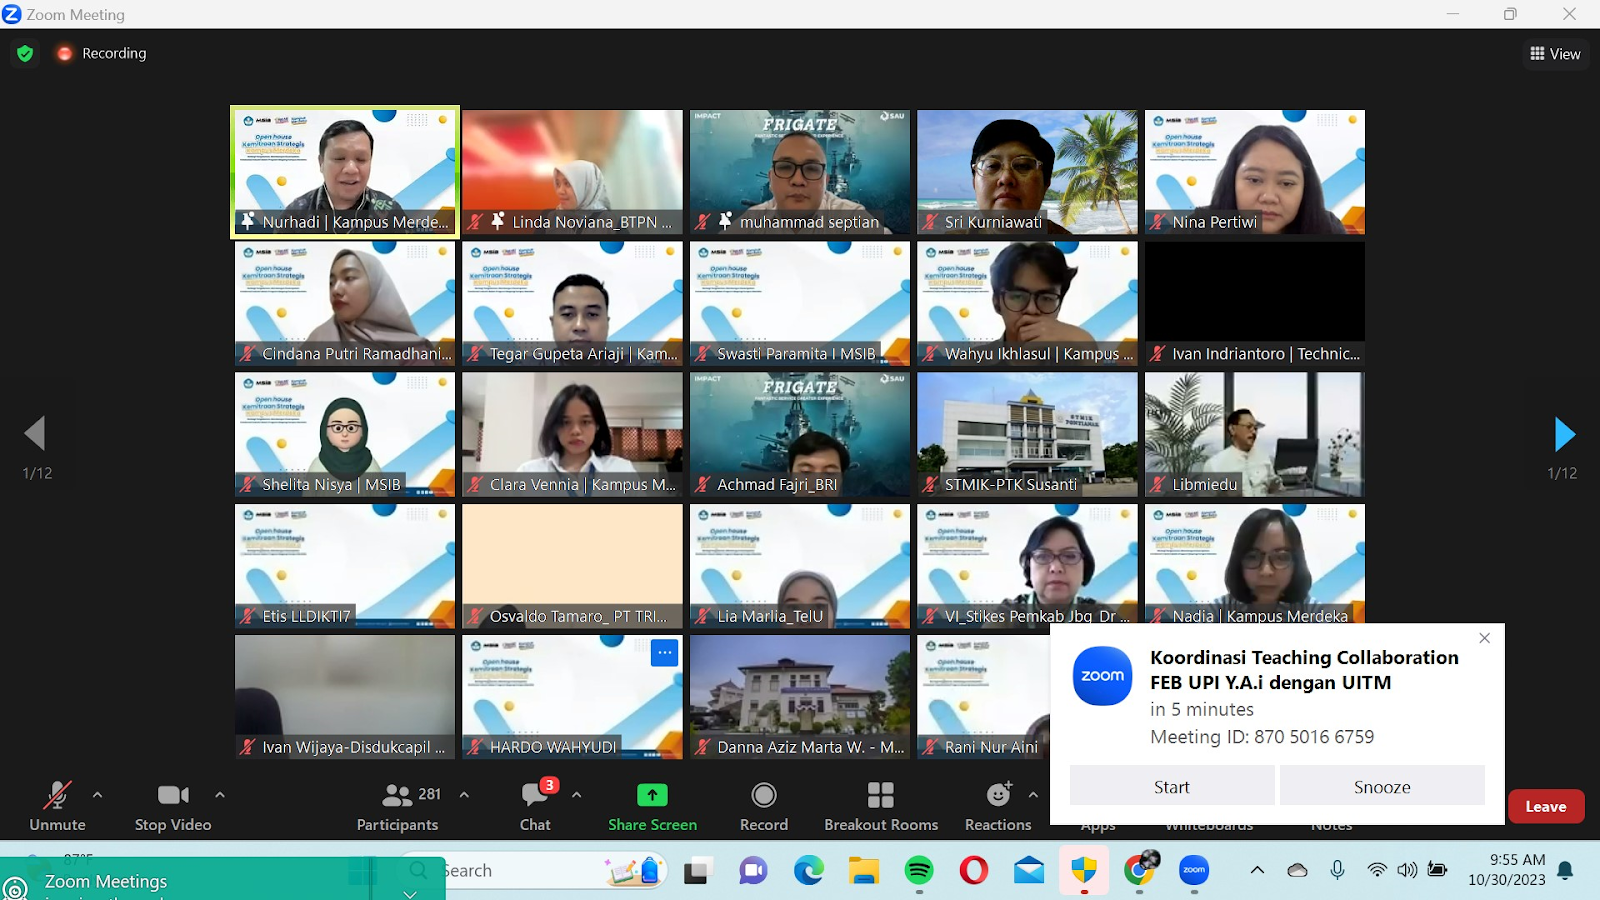Open Opera browser from the taskbar
The width and height of the screenshot is (1600, 900).
tap(973, 871)
